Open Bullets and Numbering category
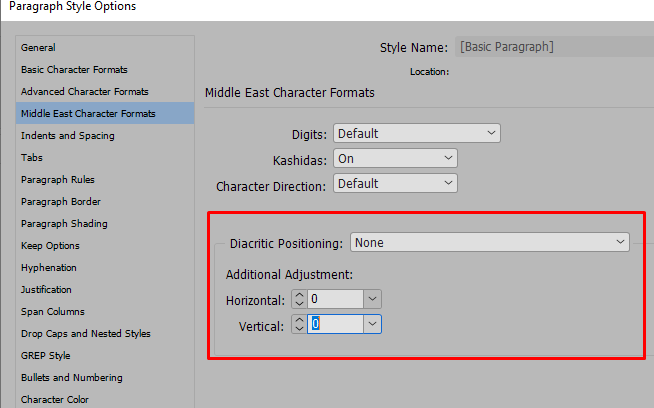The image size is (654, 408). point(105,378)
